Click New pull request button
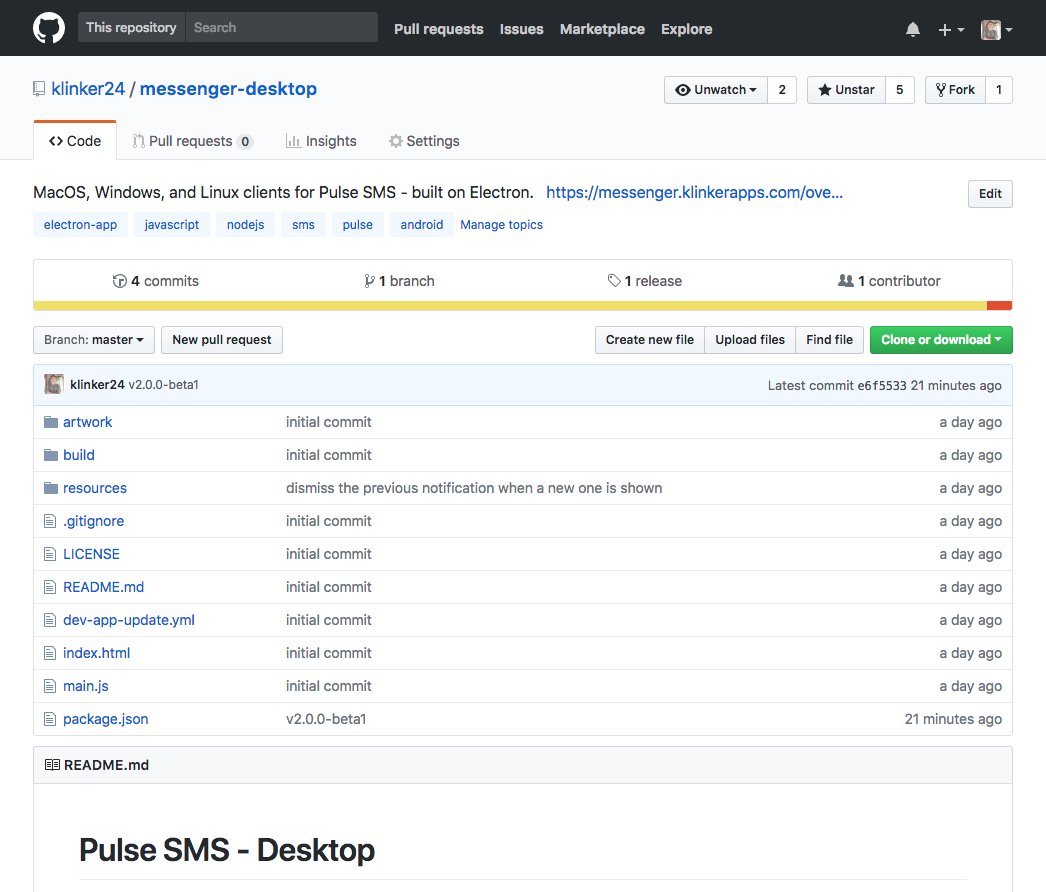This screenshot has height=892, width=1046. coord(221,340)
